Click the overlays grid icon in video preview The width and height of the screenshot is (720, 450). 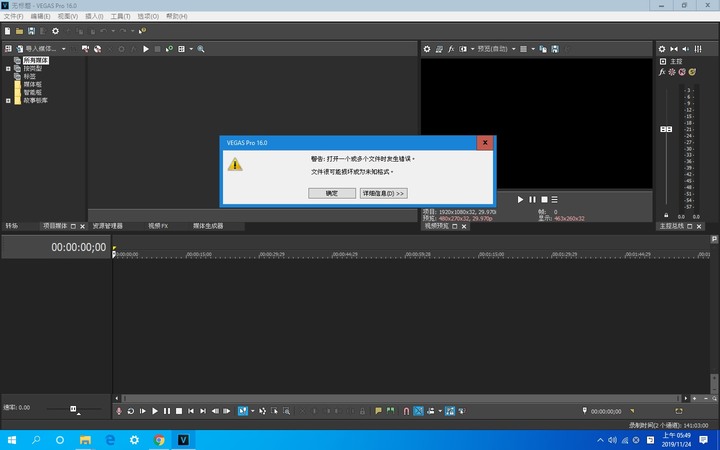click(523, 49)
